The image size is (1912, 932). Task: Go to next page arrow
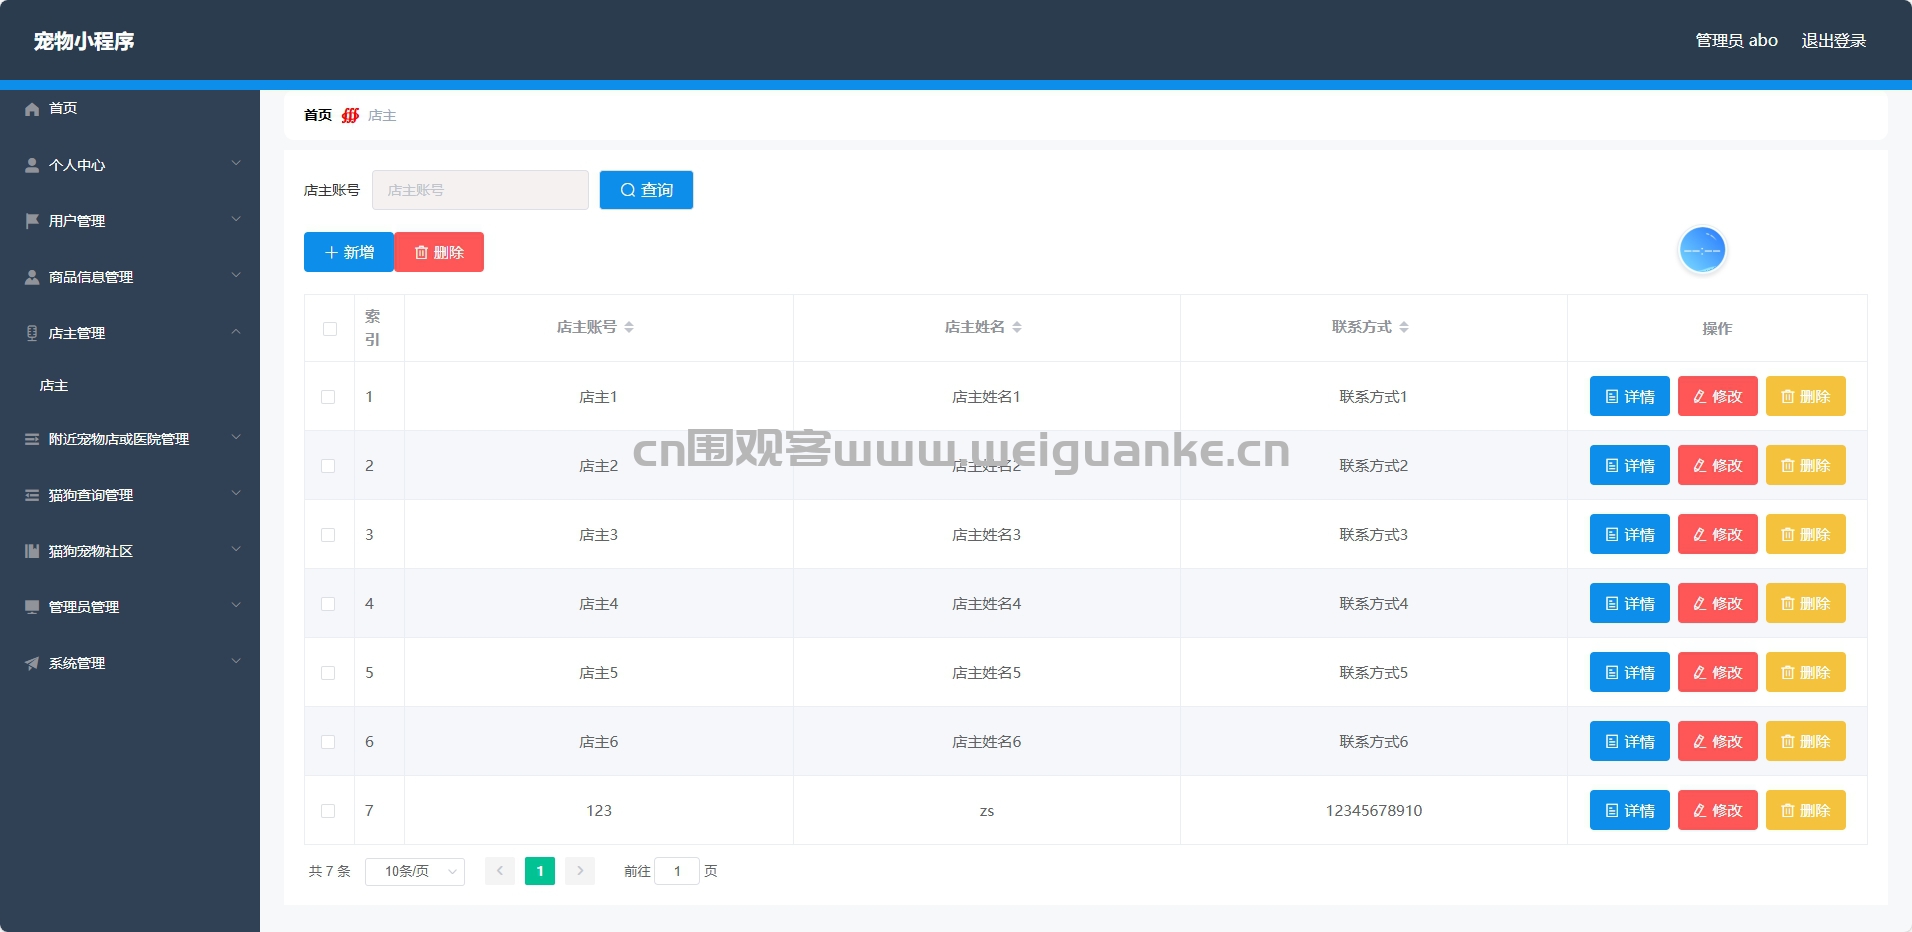[580, 871]
